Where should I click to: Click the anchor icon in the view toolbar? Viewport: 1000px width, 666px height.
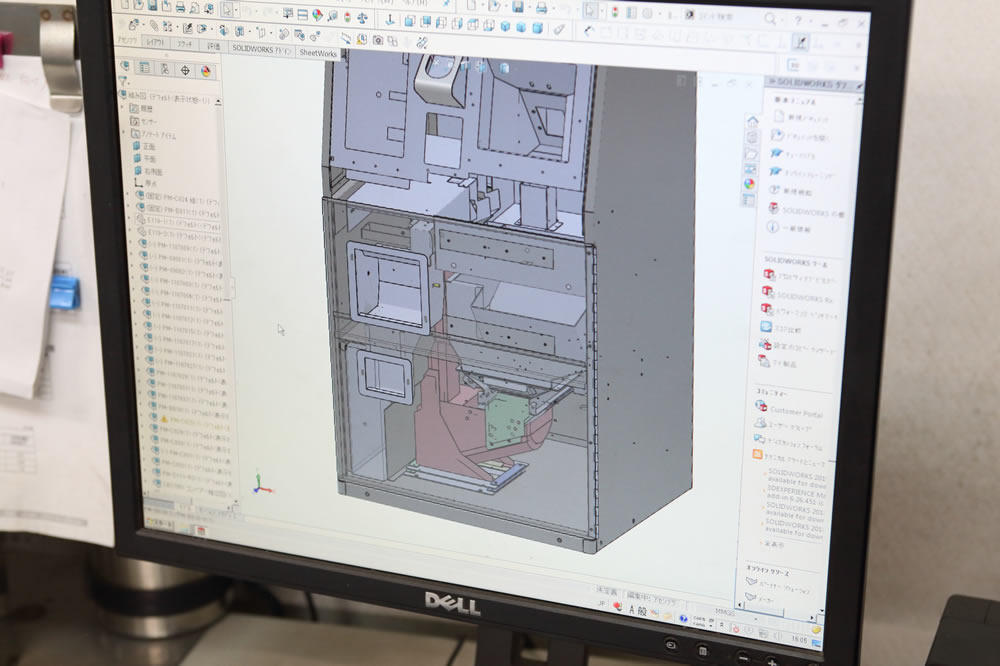click(390, 20)
